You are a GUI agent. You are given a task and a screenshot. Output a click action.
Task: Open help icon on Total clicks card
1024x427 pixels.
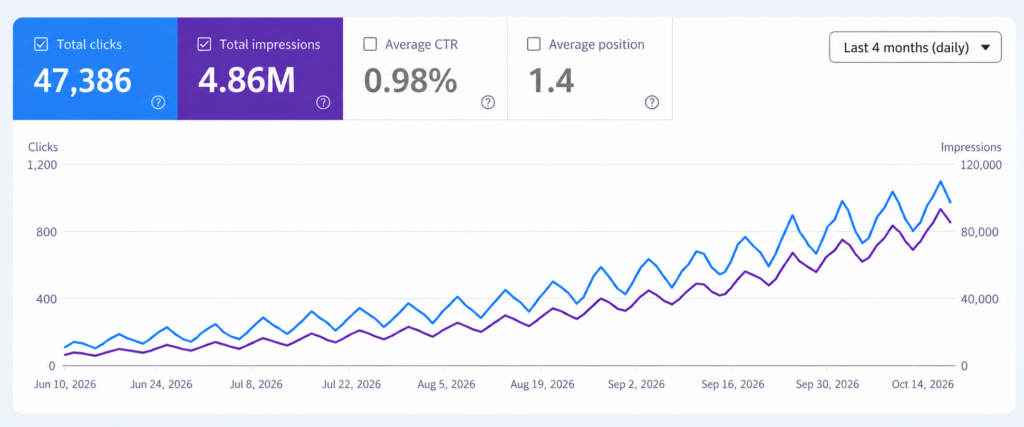[158, 103]
